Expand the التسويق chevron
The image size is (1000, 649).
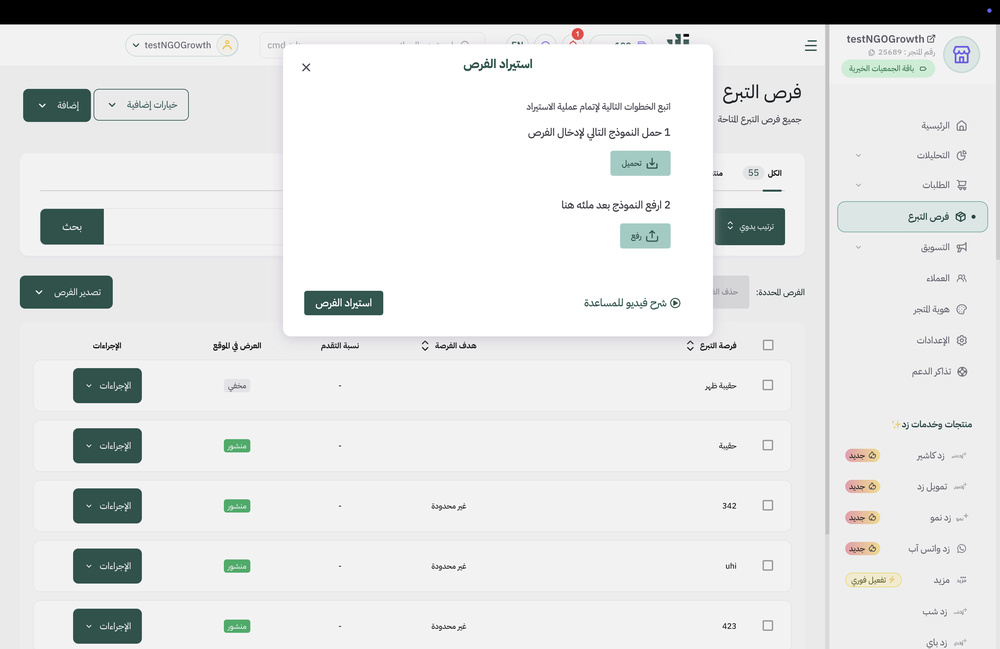pos(858,247)
